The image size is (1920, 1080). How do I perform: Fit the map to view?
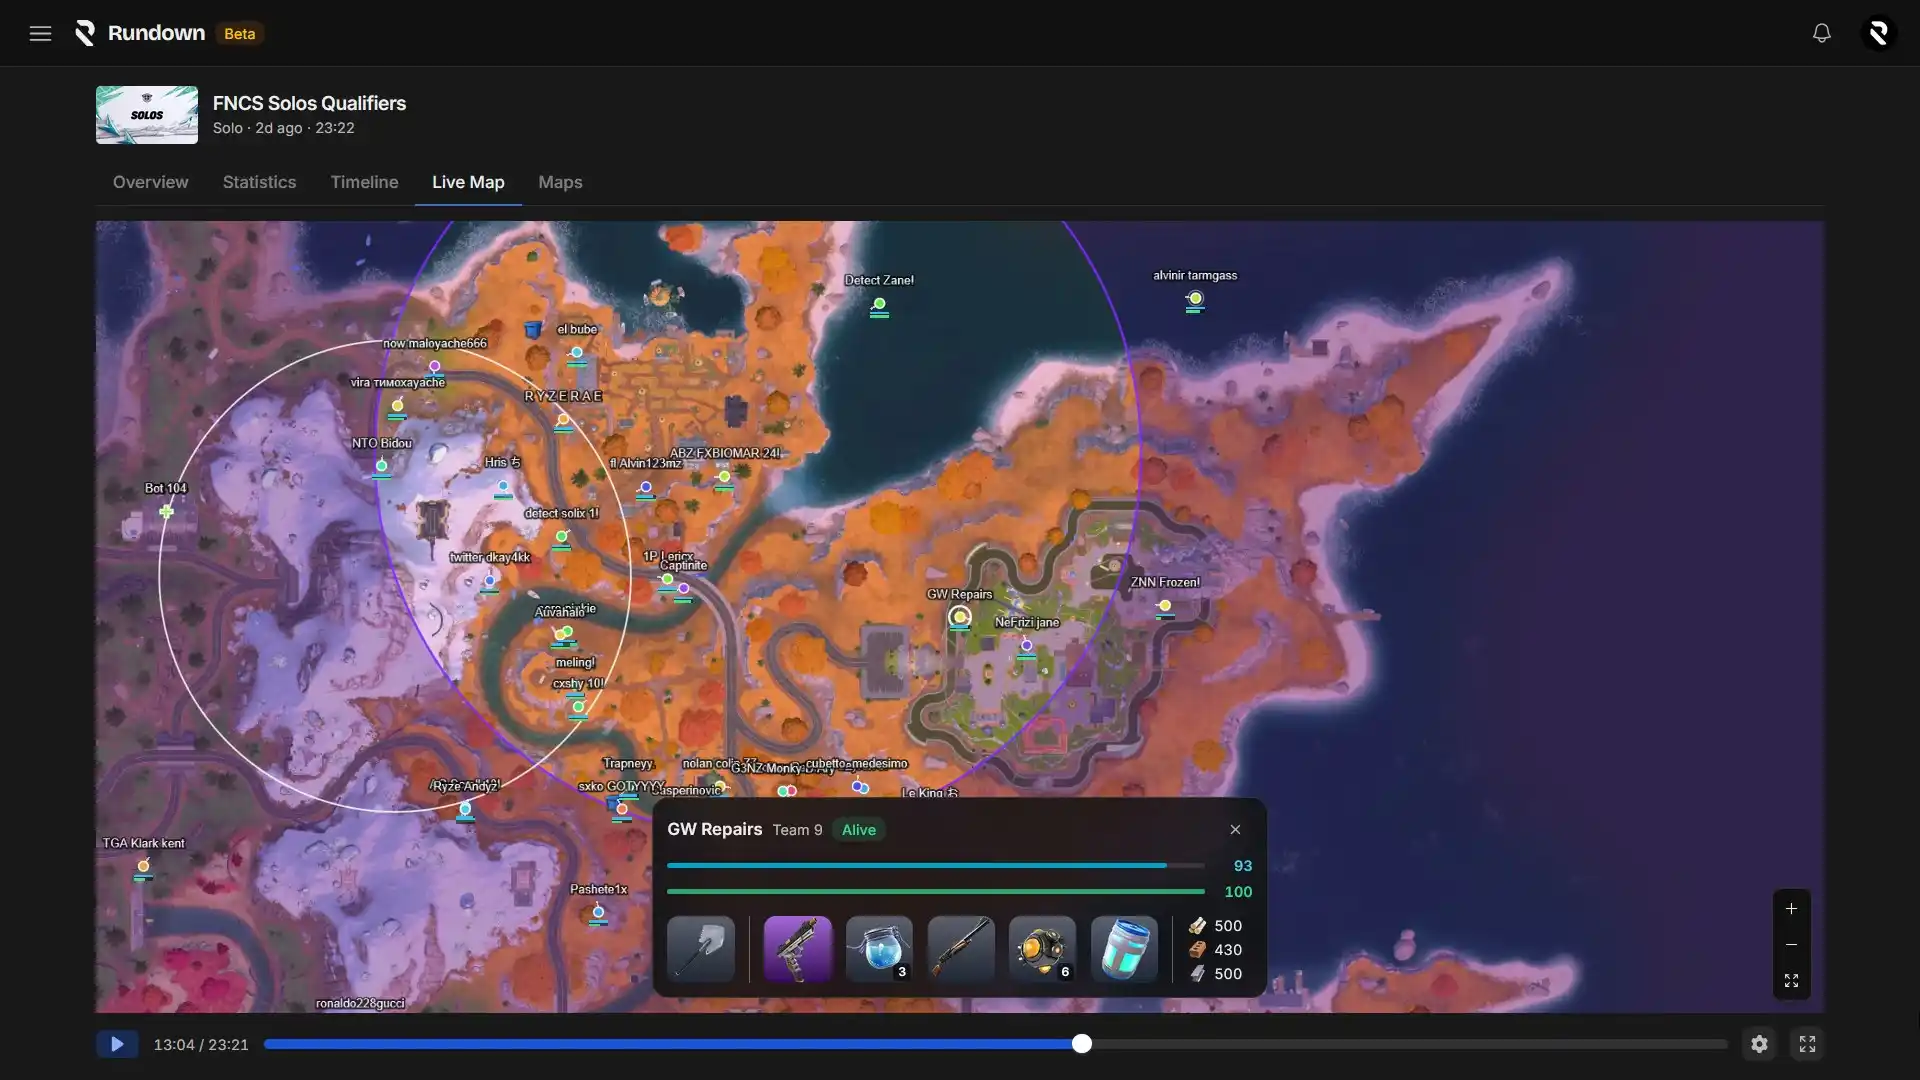pos(1791,980)
